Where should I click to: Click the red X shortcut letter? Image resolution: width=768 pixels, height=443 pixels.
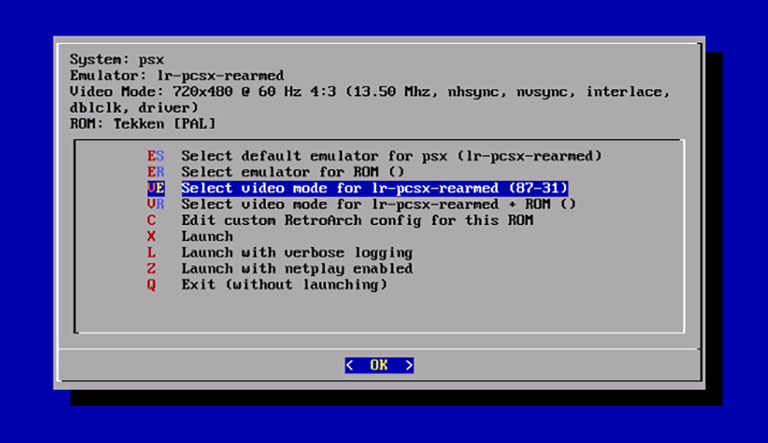(x=151, y=237)
